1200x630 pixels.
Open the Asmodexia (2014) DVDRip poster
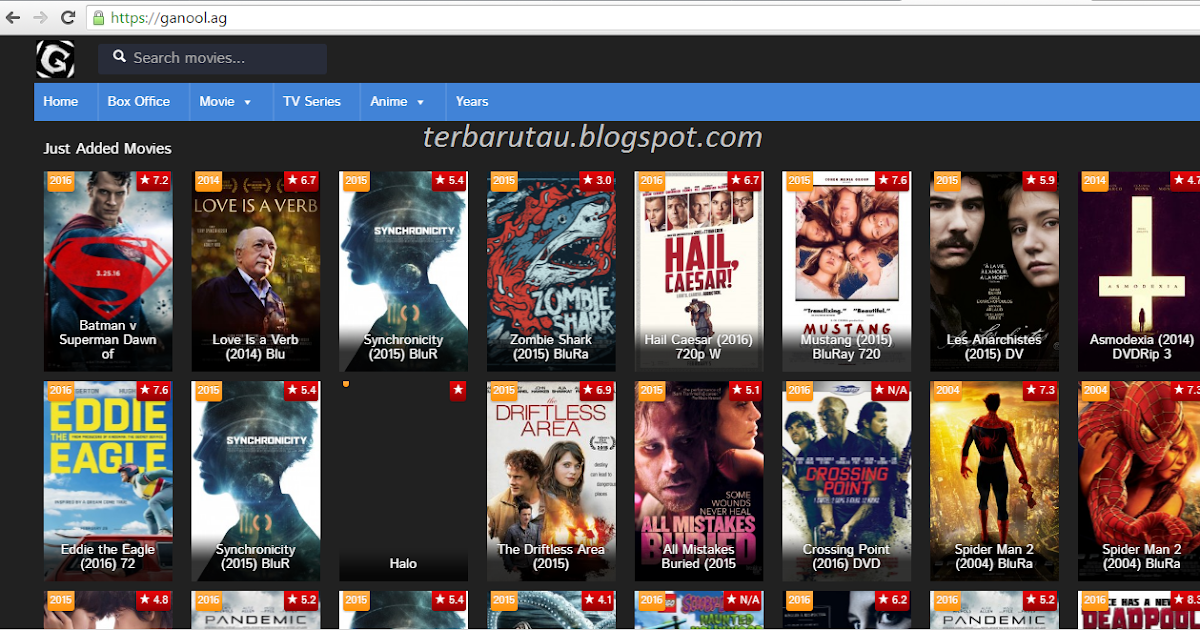1139,271
